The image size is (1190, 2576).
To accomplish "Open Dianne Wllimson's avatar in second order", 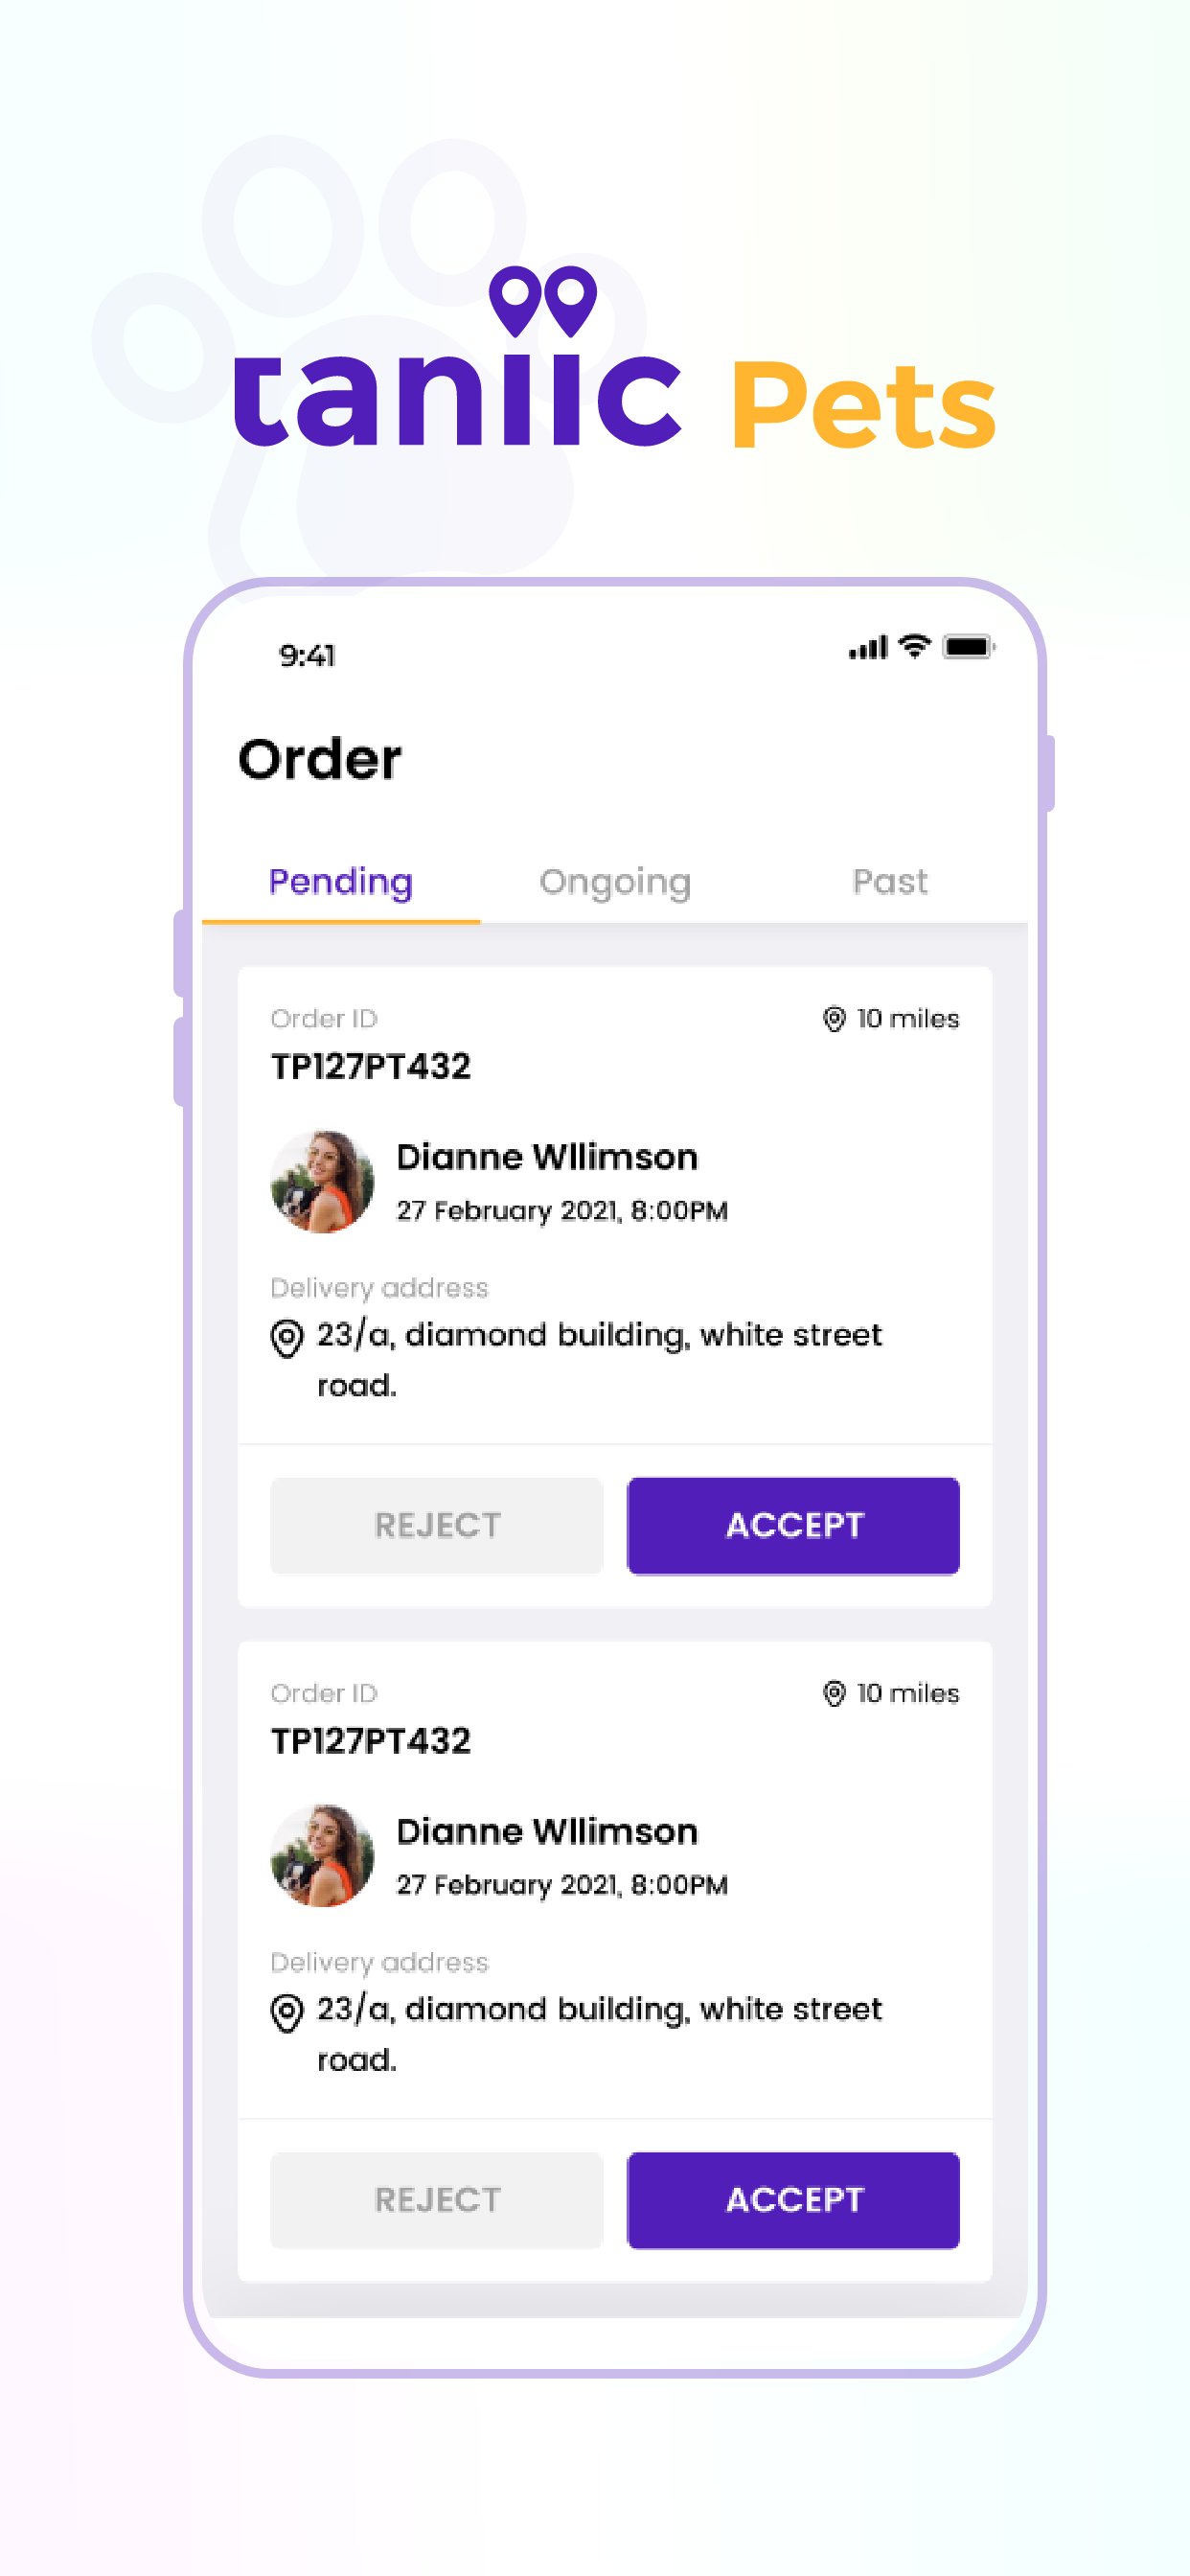I will click(x=322, y=1855).
